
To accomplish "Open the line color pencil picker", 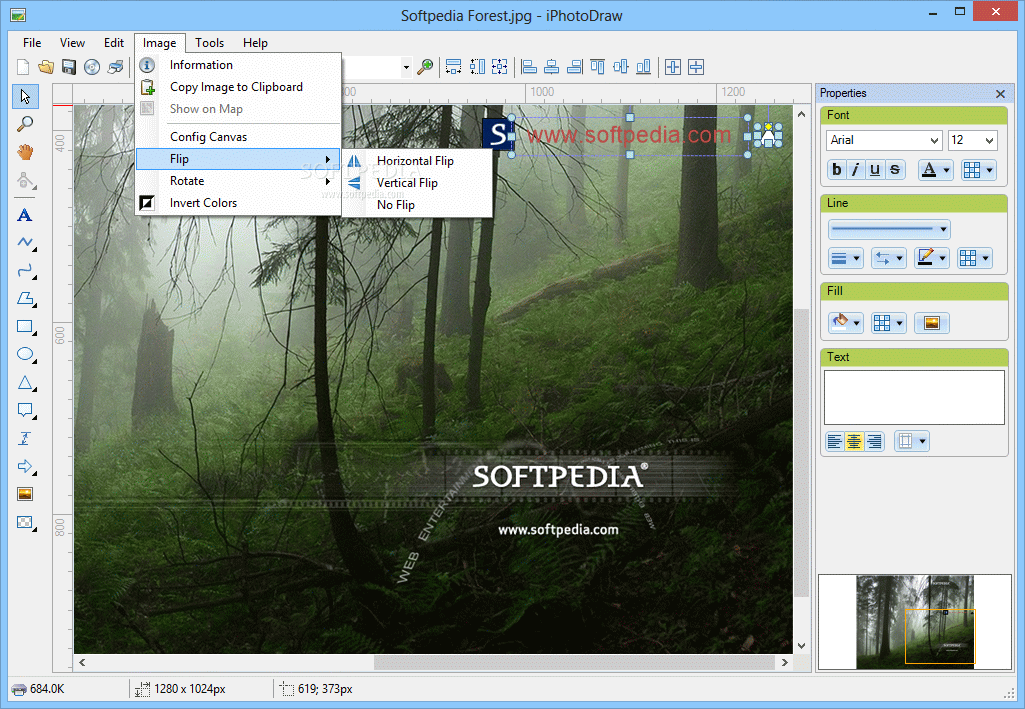I will coord(932,259).
